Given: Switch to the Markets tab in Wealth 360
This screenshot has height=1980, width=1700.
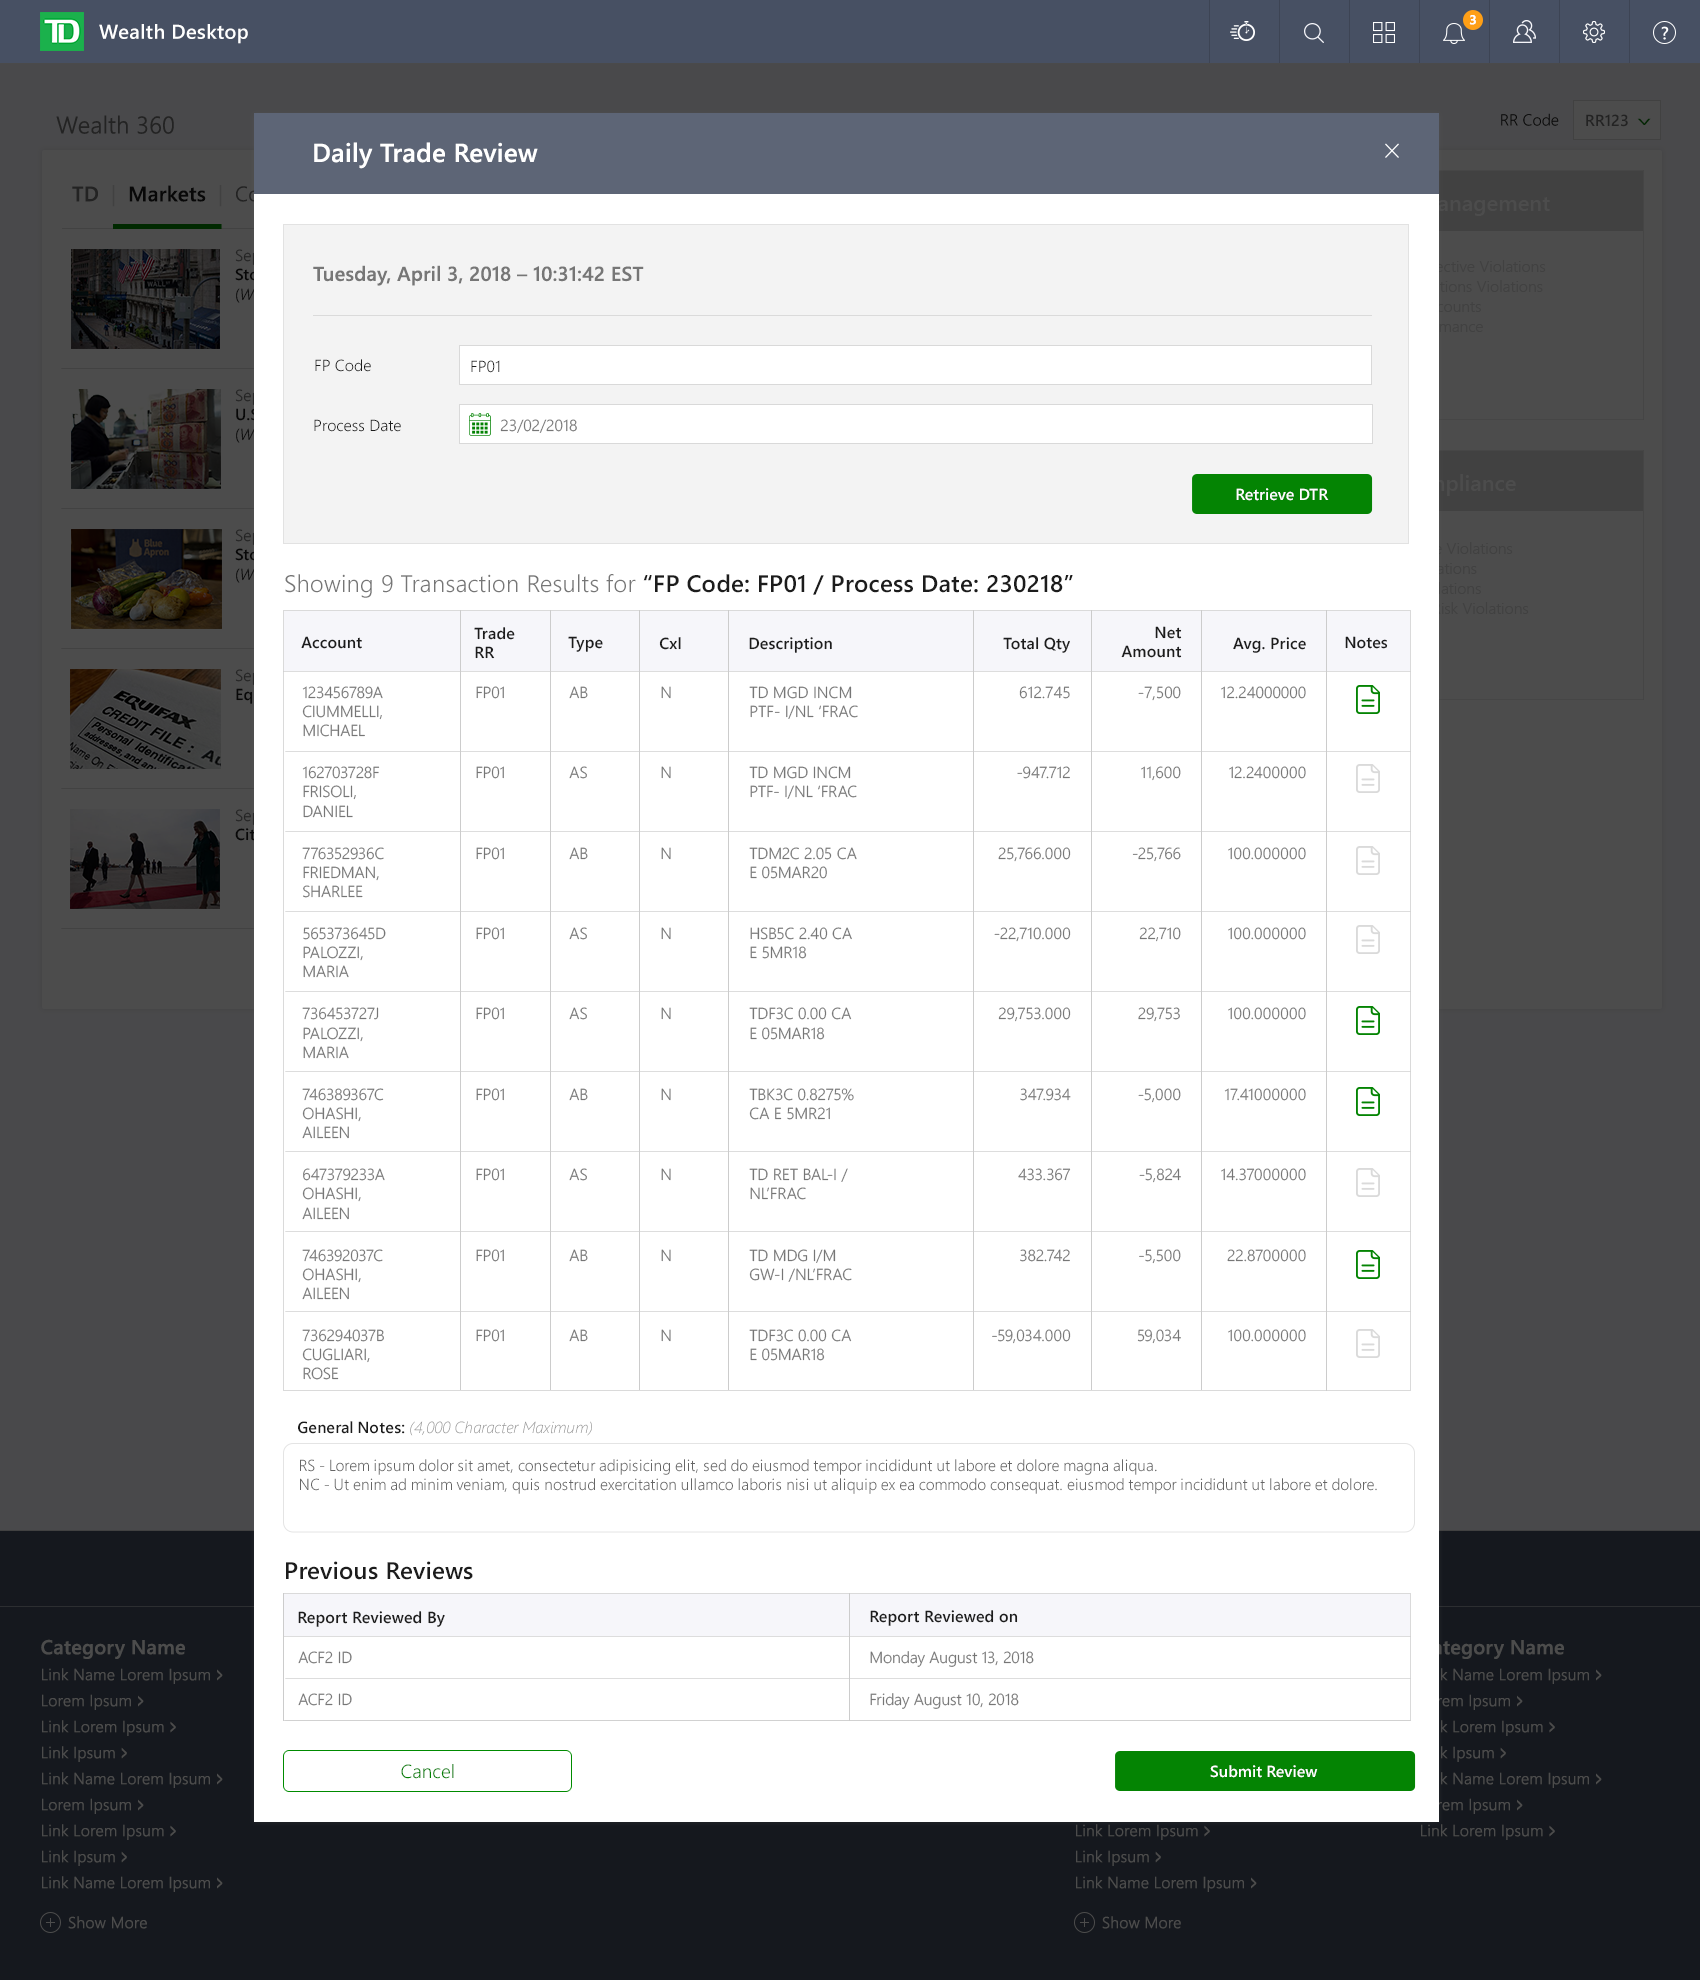Looking at the screenshot, I should [x=167, y=194].
